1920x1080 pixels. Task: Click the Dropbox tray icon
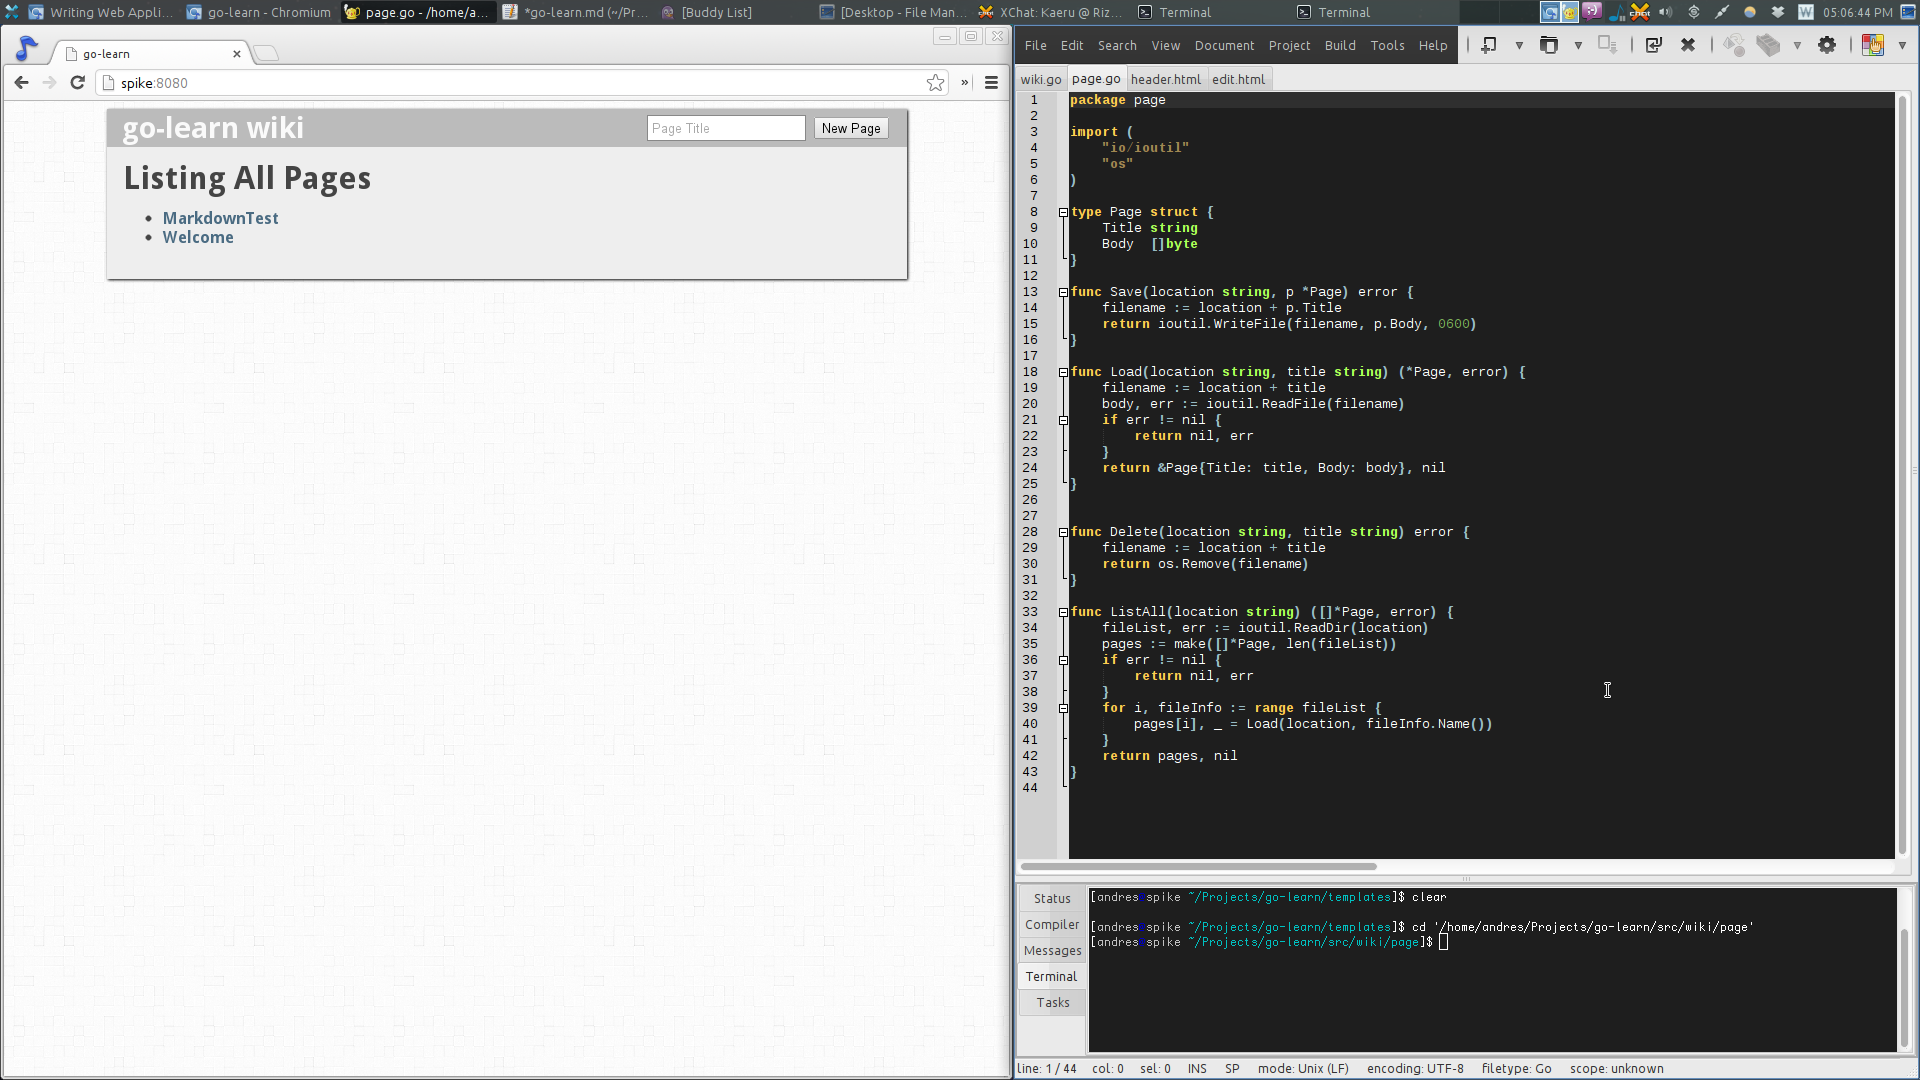(x=1777, y=12)
